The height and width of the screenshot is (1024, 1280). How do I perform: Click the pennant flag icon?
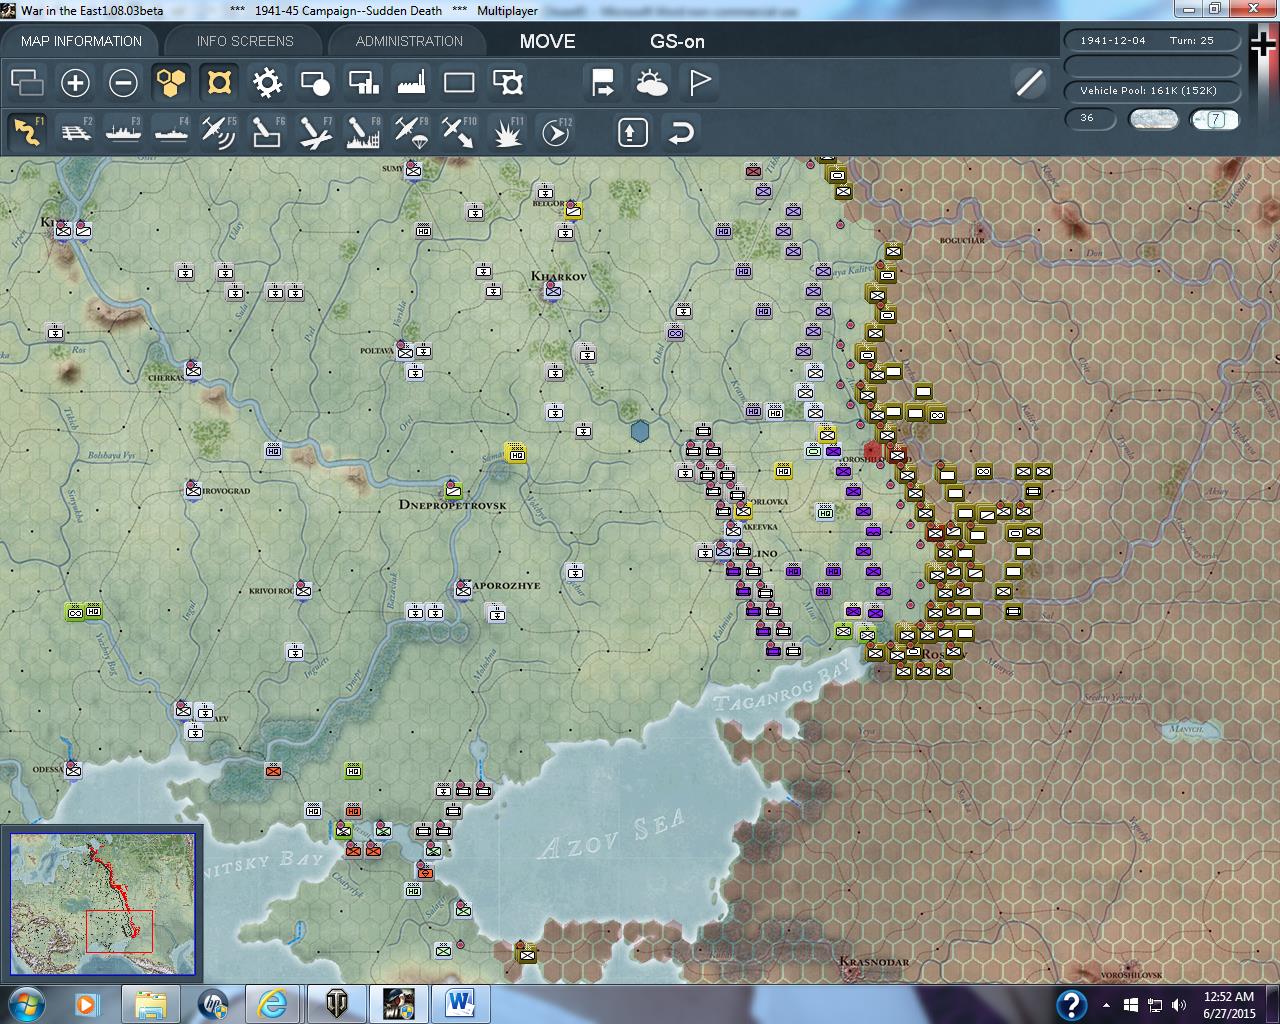(699, 83)
